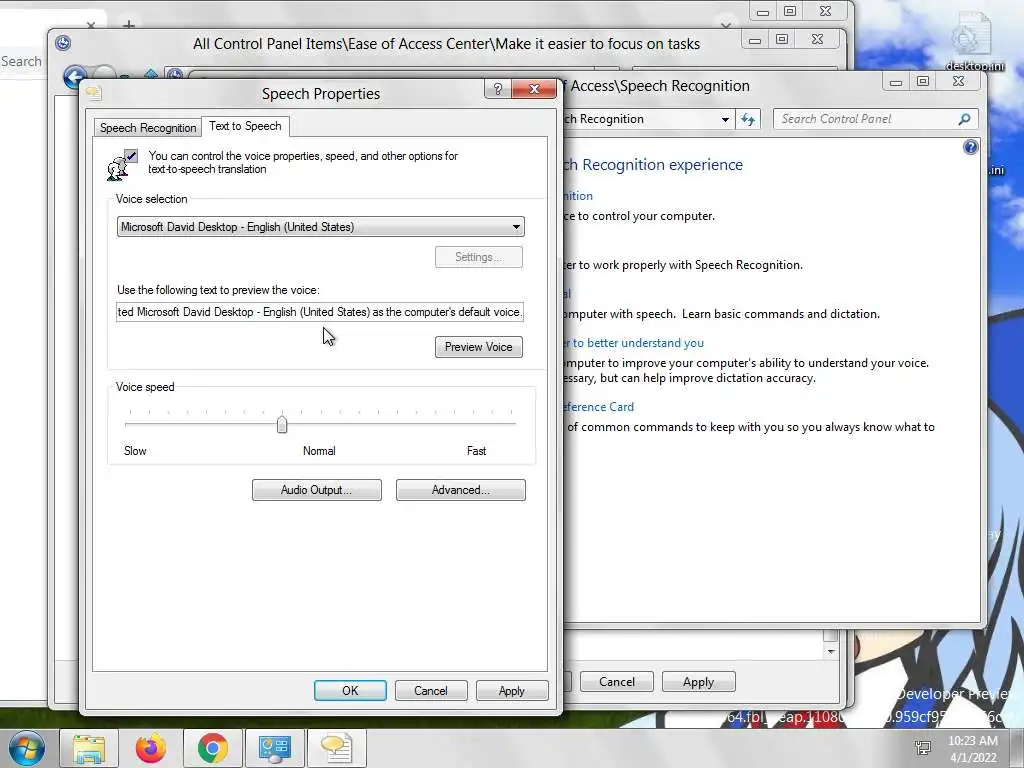1024x768 pixels.
Task: Expand the Speech Recognition address bar dropdown
Action: pyautogui.click(x=725, y=120)
